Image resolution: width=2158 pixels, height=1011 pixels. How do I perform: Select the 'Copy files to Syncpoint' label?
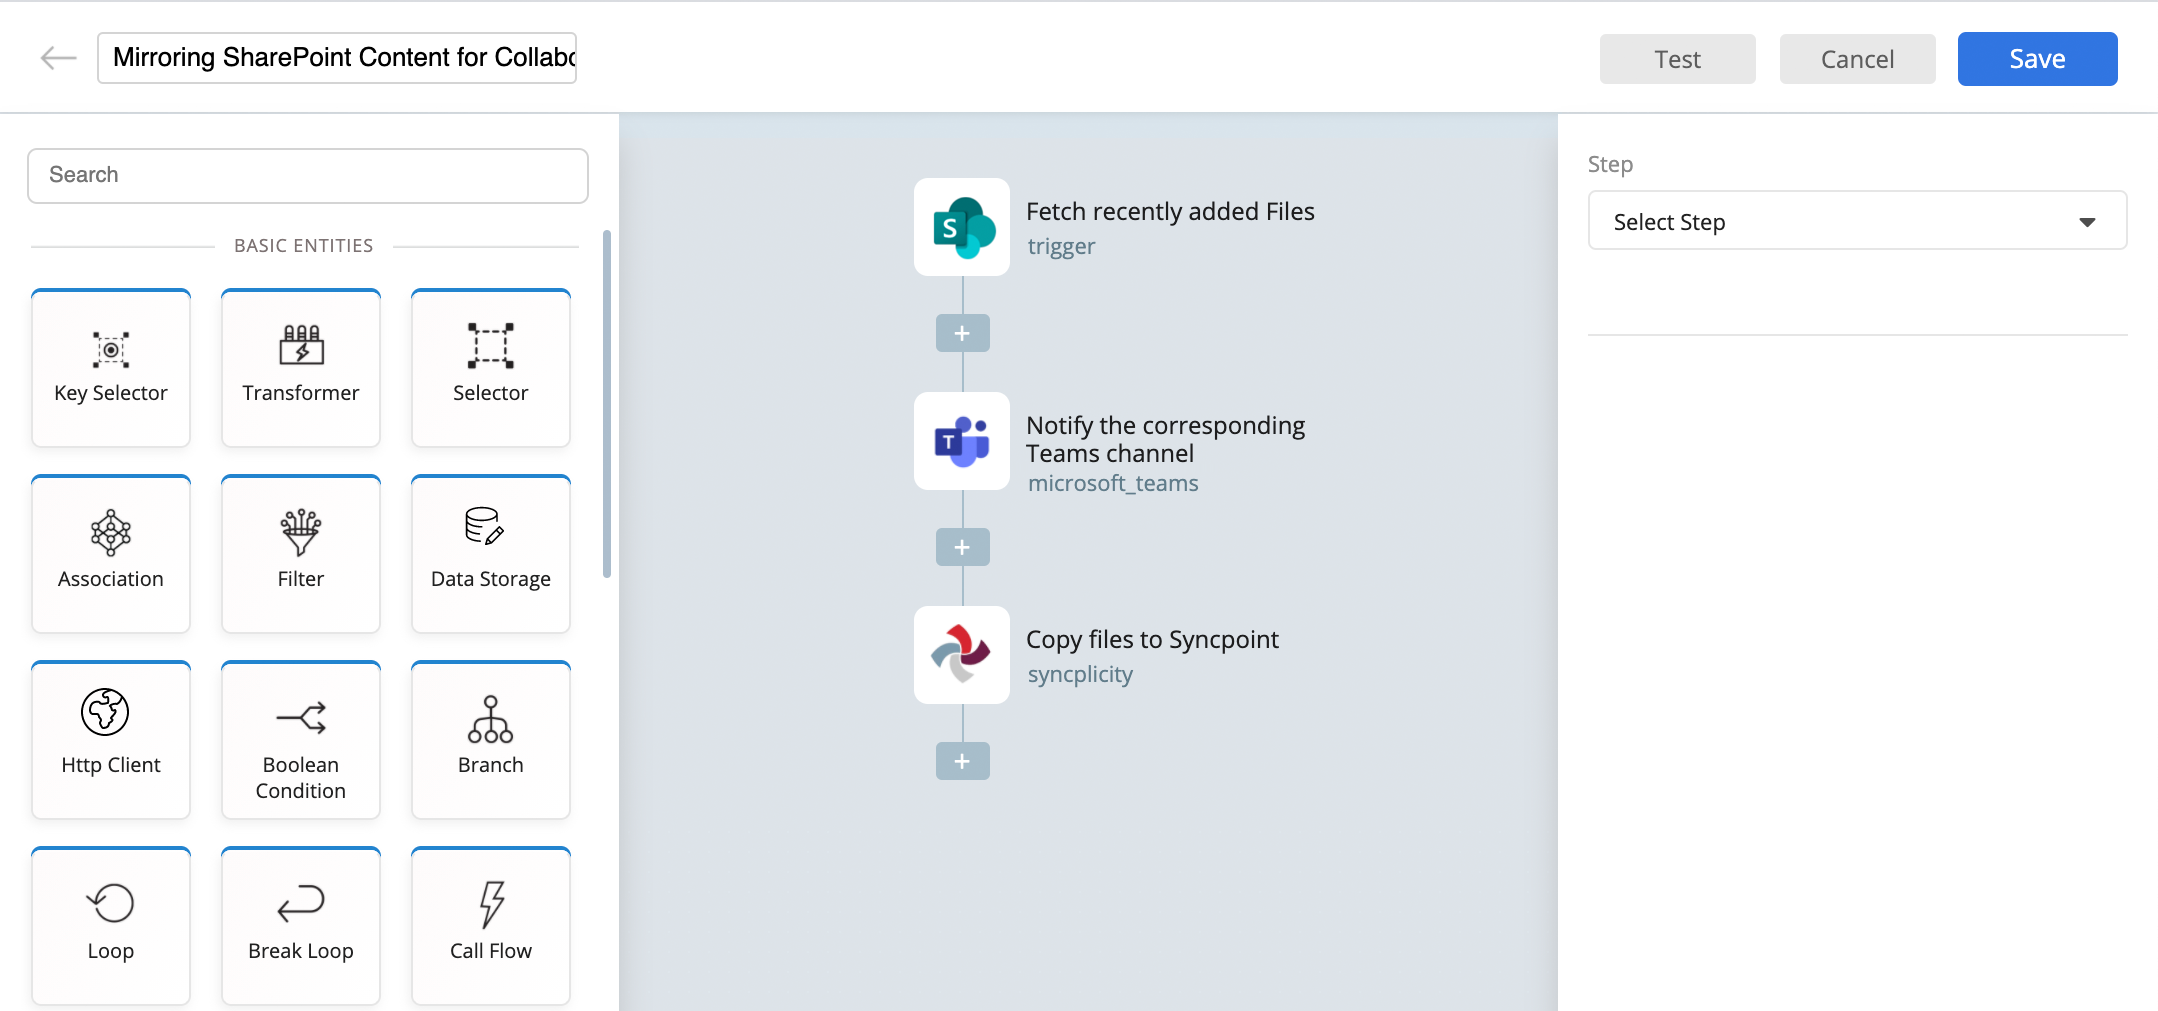click(x=1152, y=640)
